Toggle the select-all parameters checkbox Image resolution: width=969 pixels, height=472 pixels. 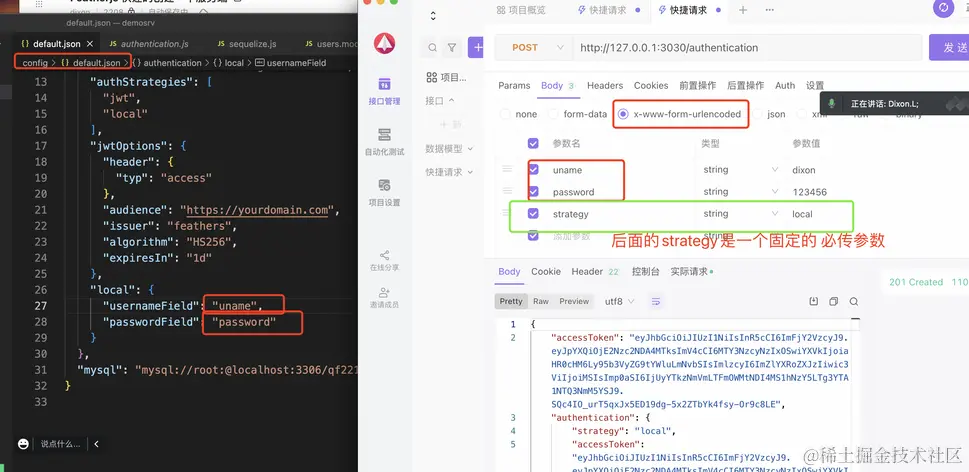click(533, 143)
